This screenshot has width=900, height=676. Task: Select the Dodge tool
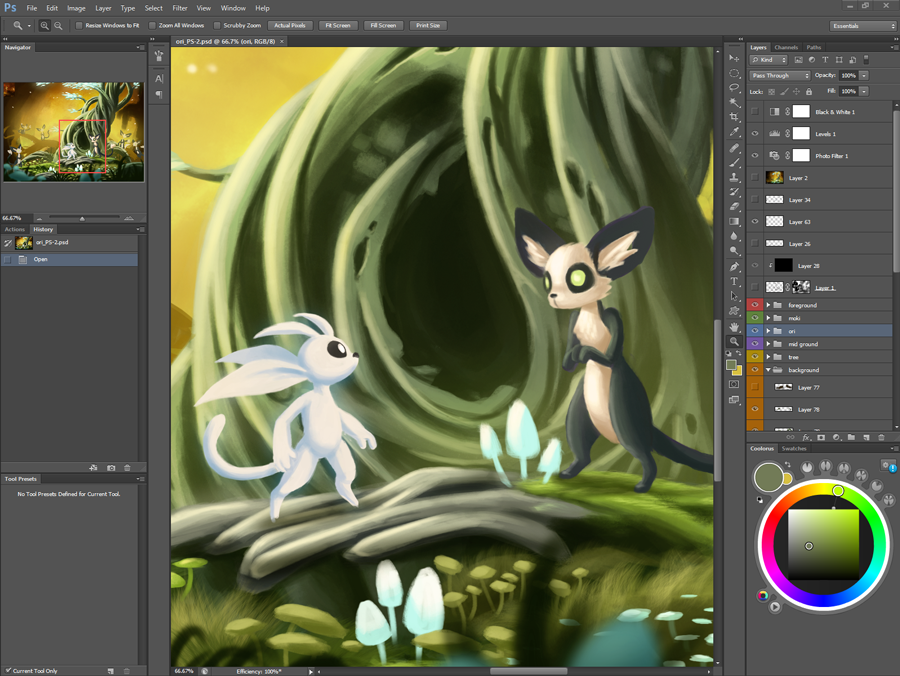(x=734, y=251)
